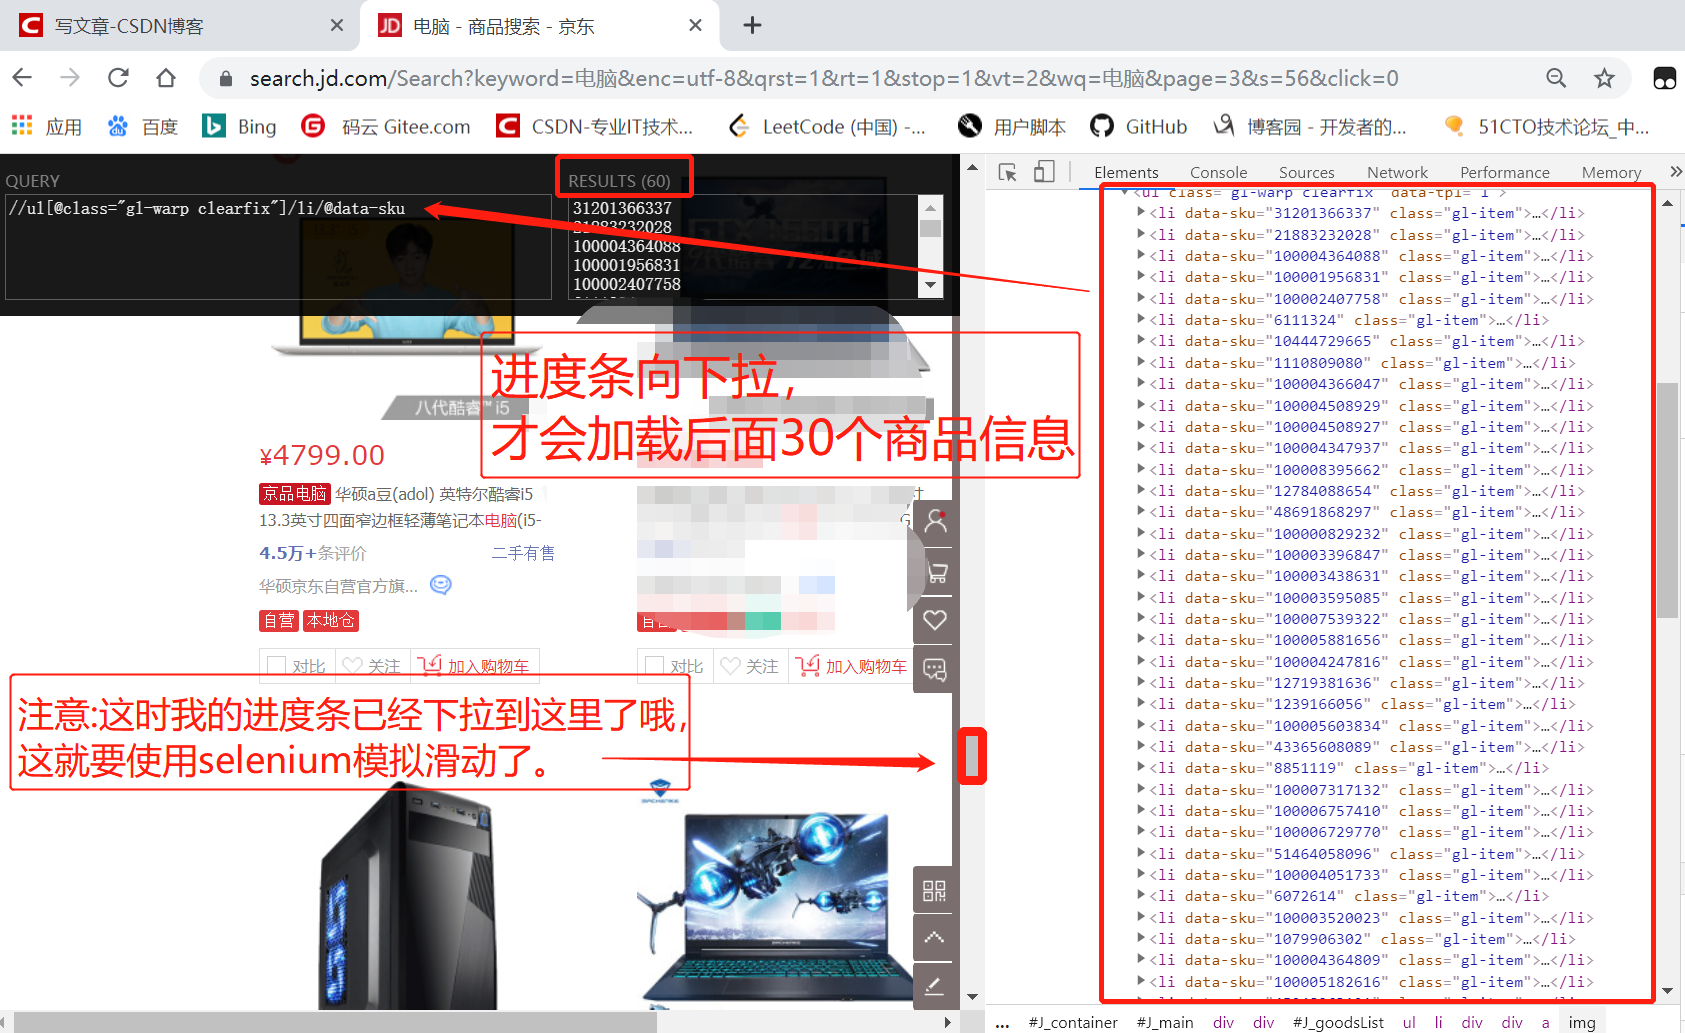Click the page vertical scrollbar down arrow

(972, 996)
